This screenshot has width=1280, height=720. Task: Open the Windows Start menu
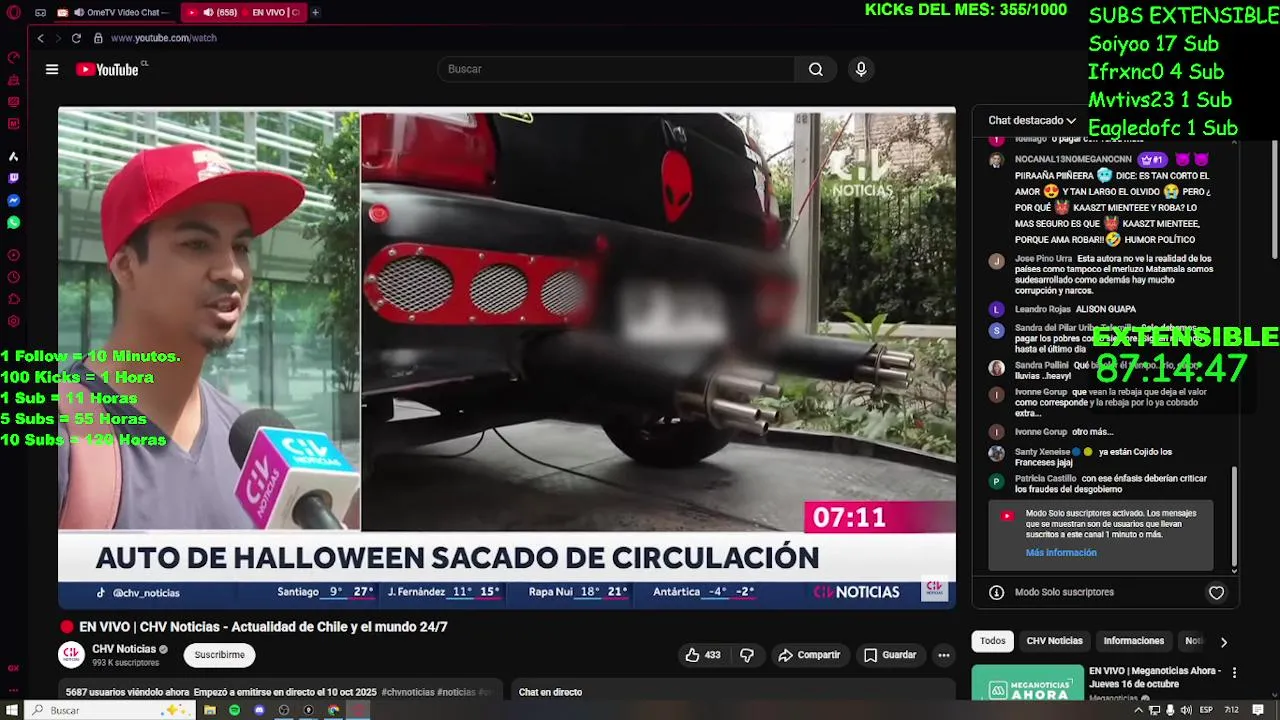[11, 710]
